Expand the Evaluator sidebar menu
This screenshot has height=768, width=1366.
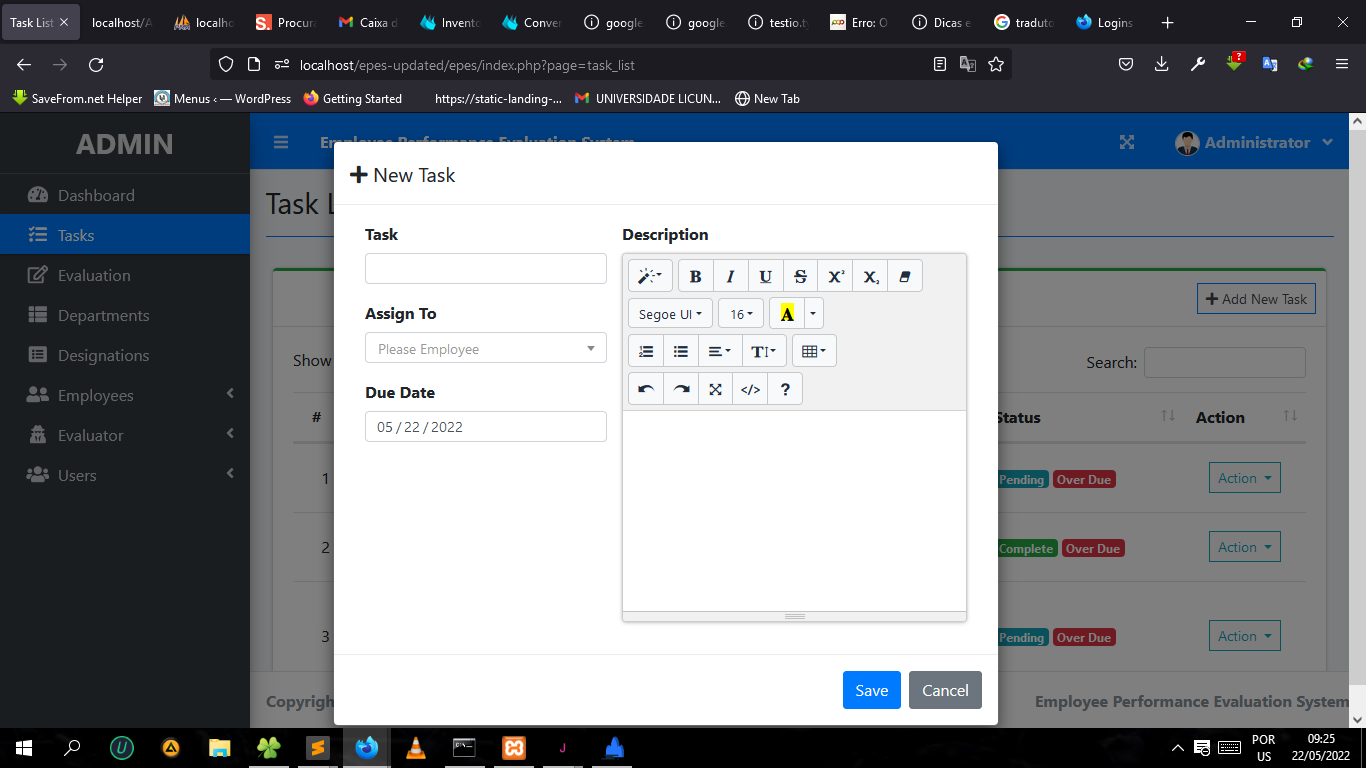[x=125, y=435]
